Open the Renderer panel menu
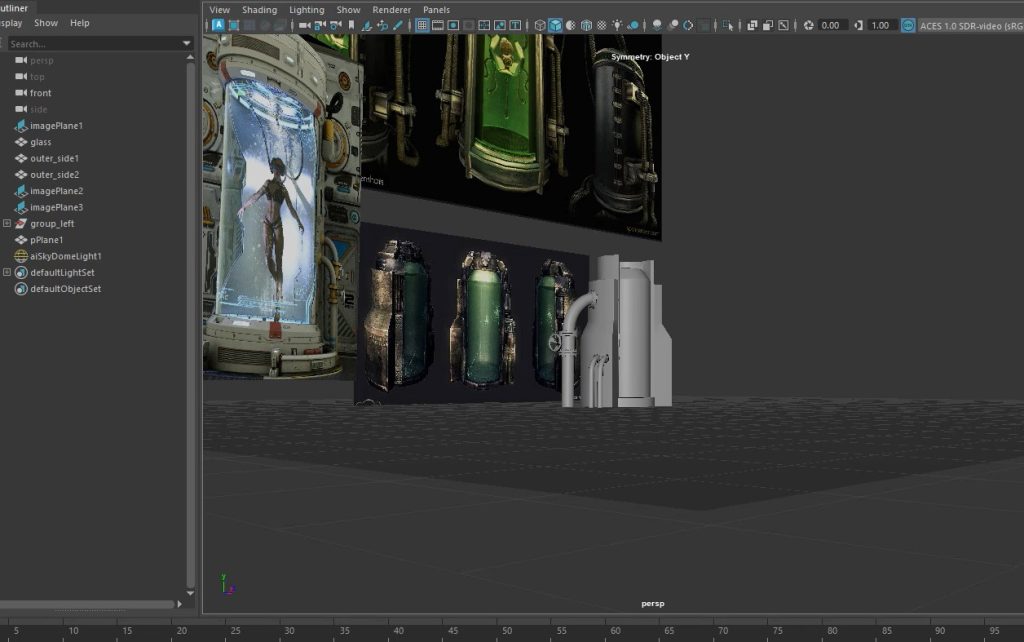Screen dimensions: 1024x642 point(392,10)
